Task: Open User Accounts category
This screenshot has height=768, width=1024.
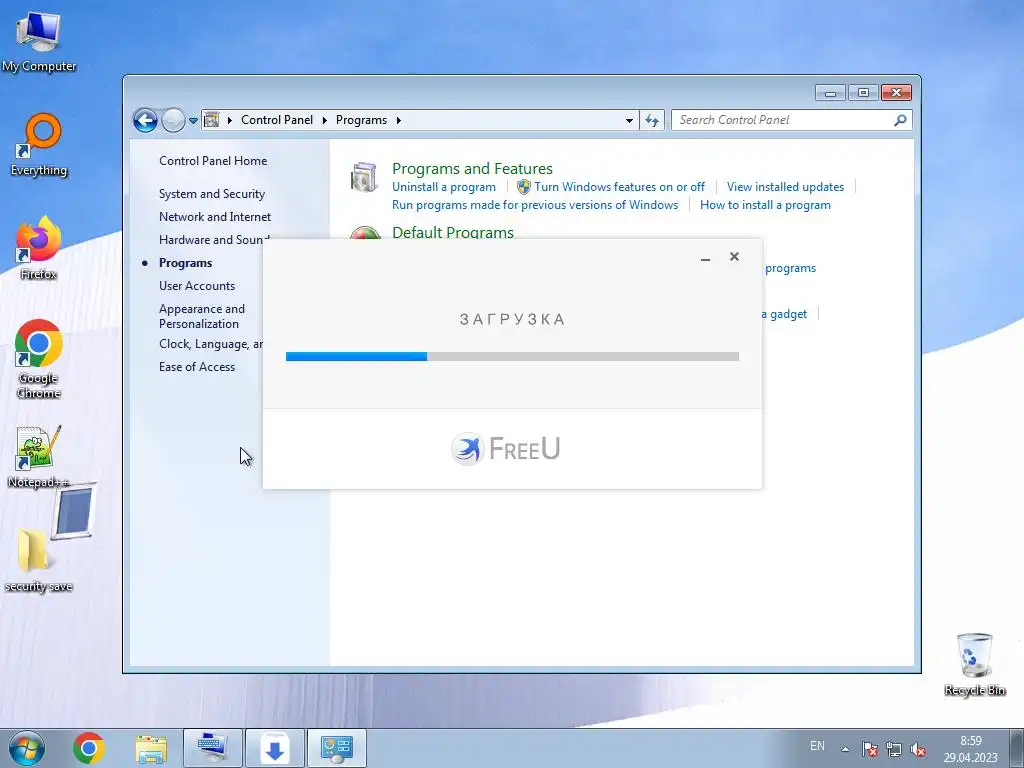Action: pos(197,285)
